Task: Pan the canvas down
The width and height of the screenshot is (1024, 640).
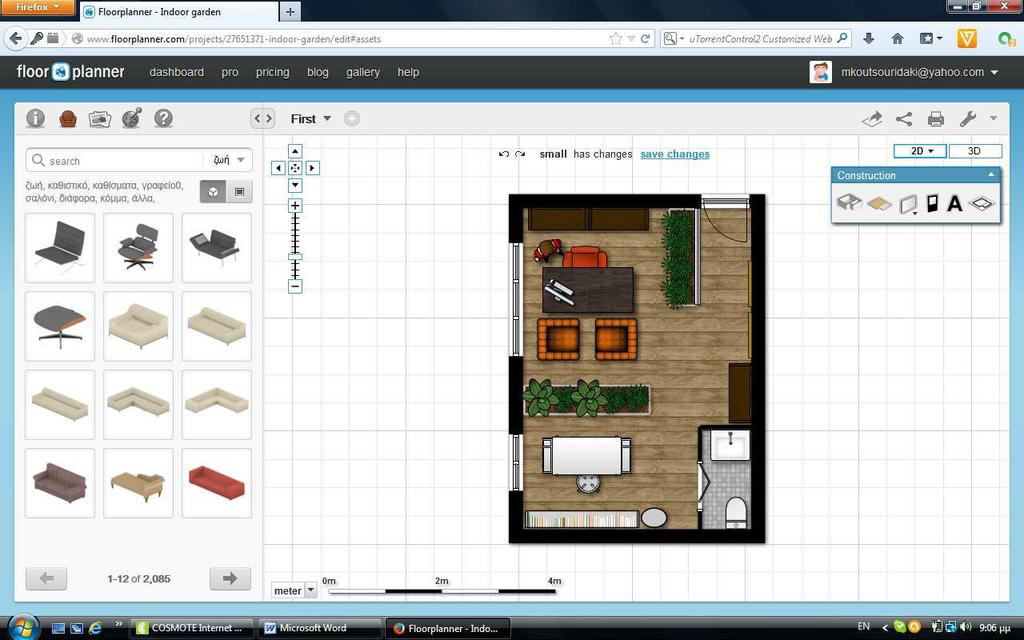Action: 295,185
